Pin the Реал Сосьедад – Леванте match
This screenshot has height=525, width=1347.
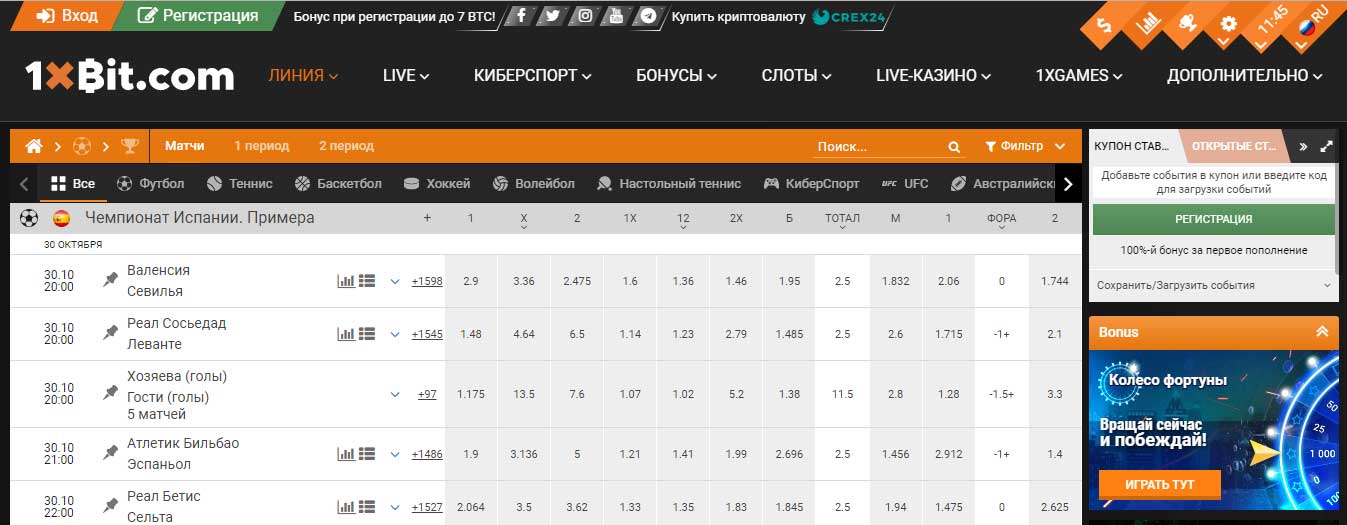coord(111,333)
